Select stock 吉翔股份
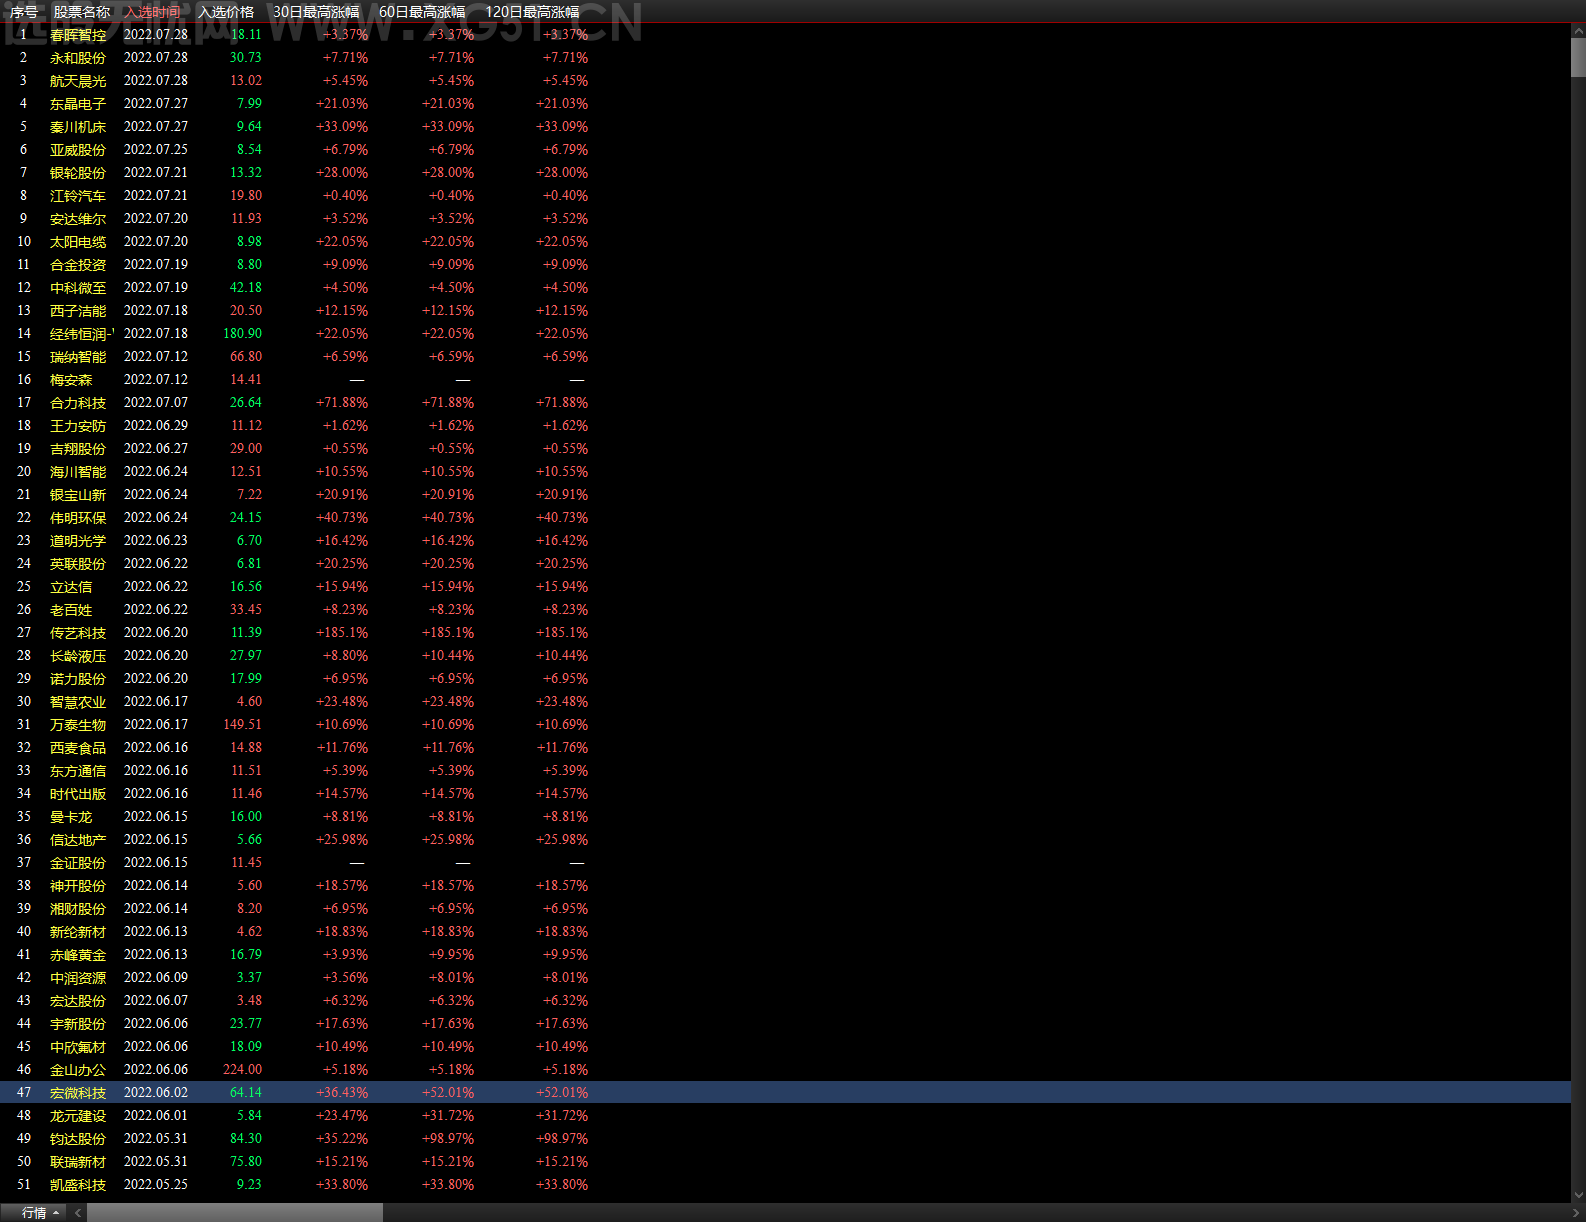1586x1222 pixels. pos(78,449)
